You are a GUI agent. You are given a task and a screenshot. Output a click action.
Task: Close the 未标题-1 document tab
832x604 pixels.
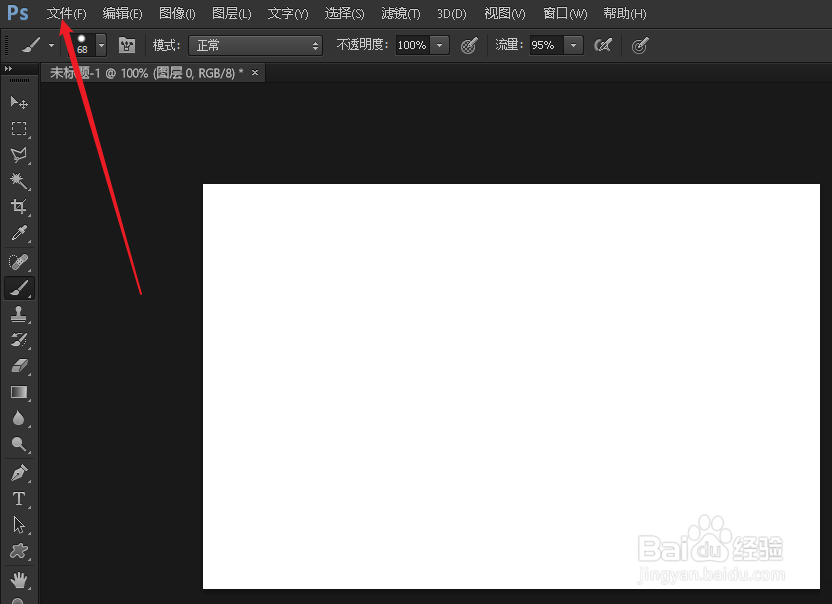[x=255, y=73]
